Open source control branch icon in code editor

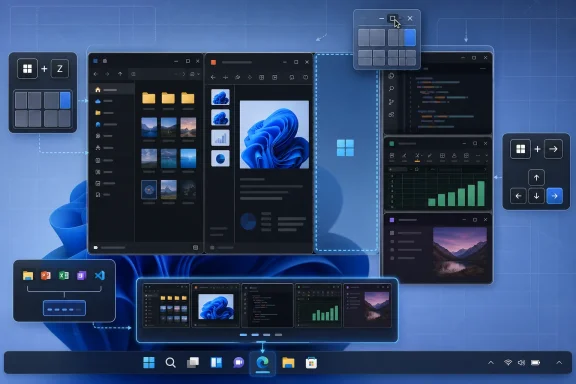[392, 102]
